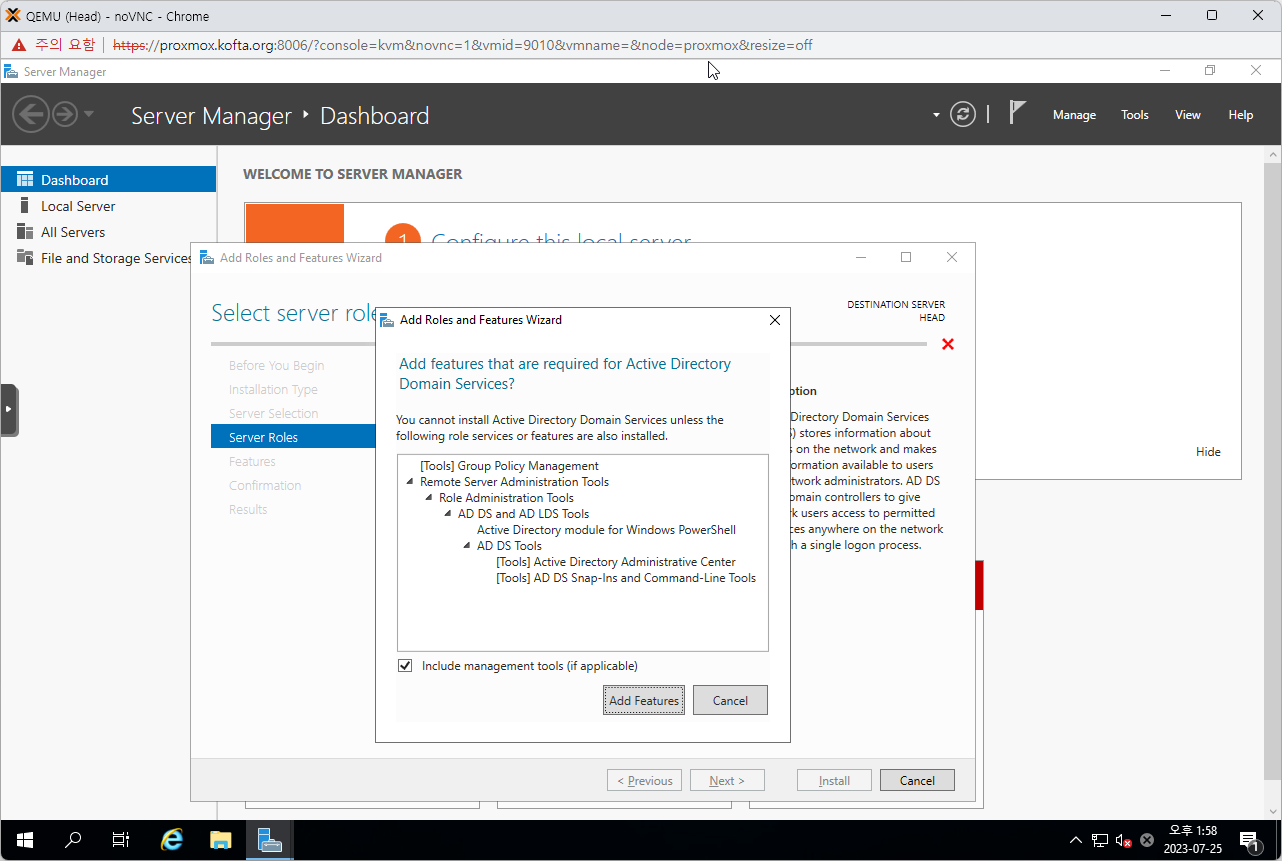Open File Explorer from the taskbar

pos(221,840)
